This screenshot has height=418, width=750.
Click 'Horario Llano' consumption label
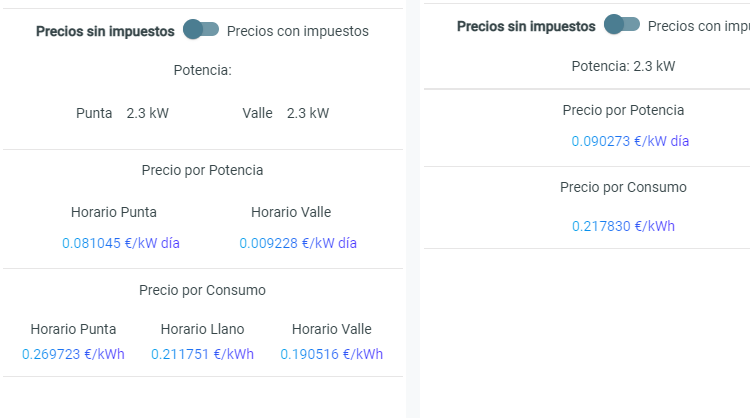click(x=202, y=329)
